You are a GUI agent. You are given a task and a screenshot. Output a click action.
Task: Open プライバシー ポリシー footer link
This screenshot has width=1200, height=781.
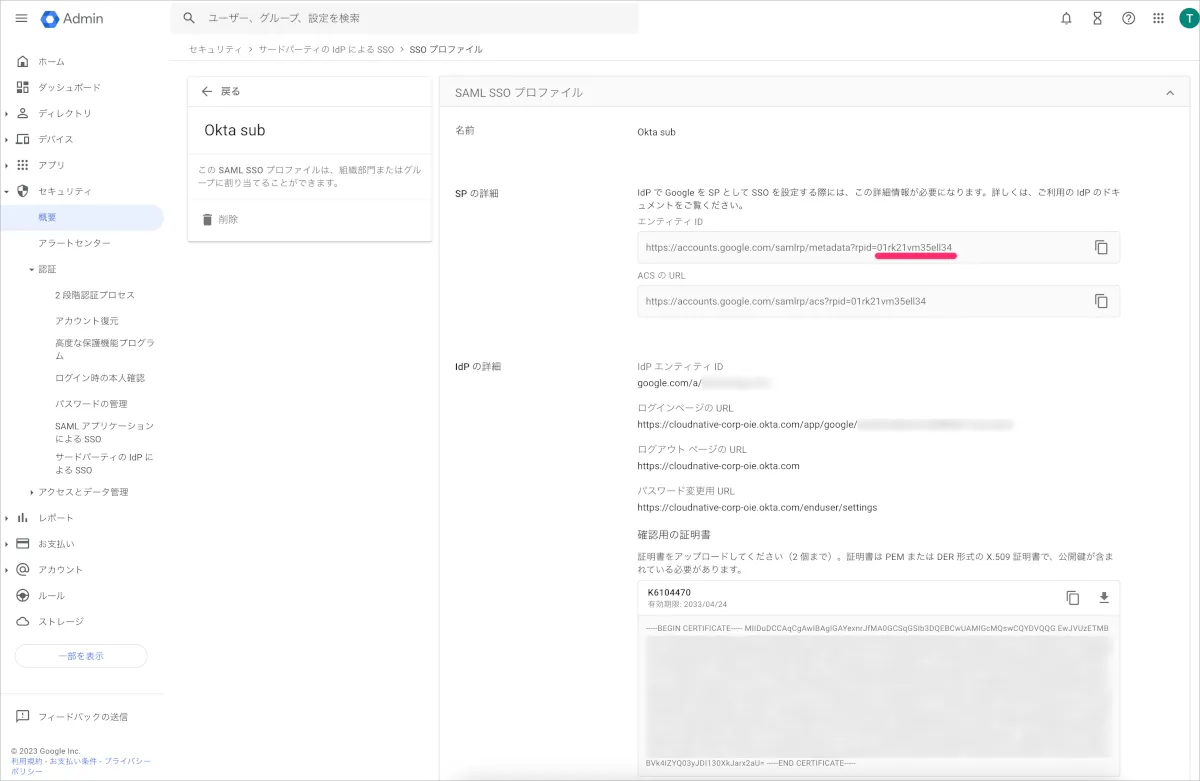(x=81, y=766)
